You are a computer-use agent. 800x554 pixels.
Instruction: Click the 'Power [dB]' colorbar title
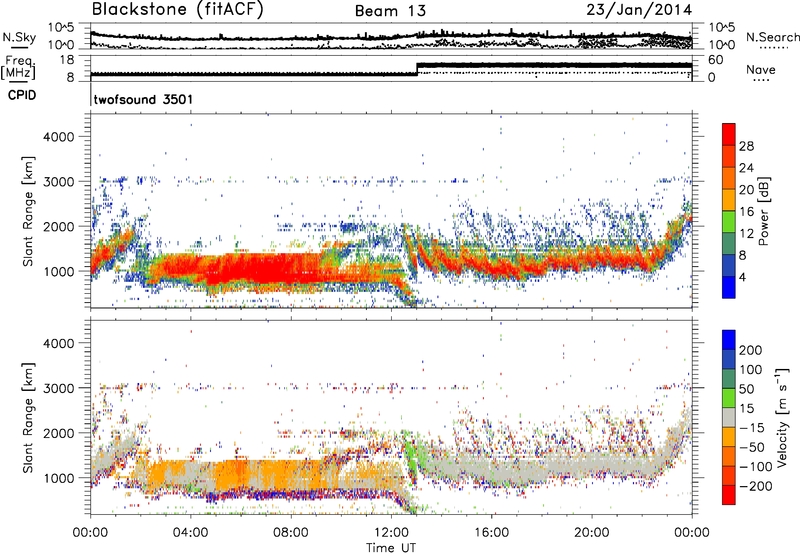[x=764, y=211]
